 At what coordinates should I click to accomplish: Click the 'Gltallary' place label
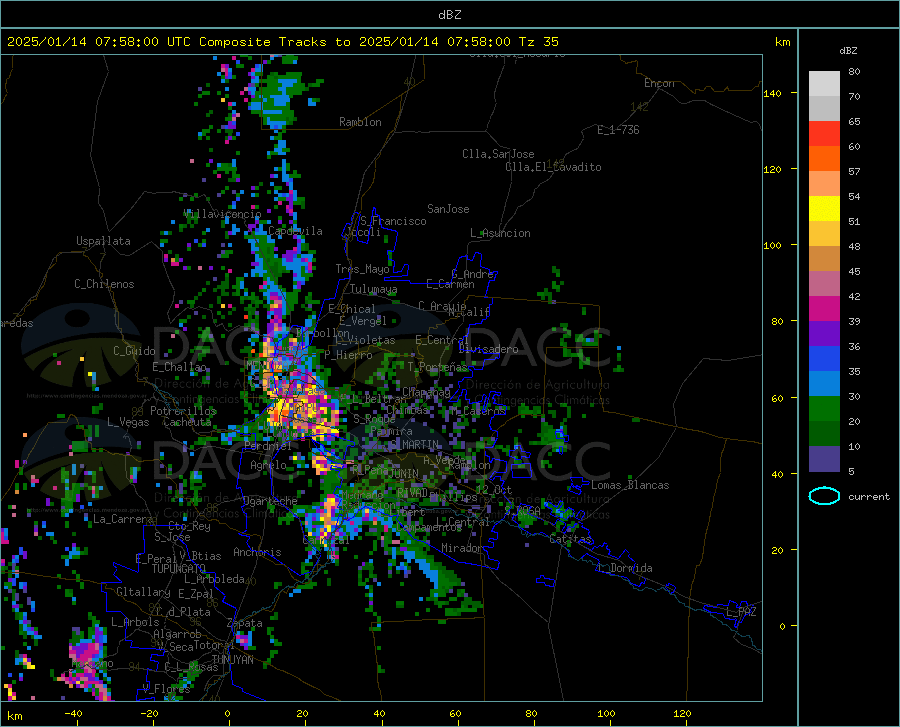143,592
